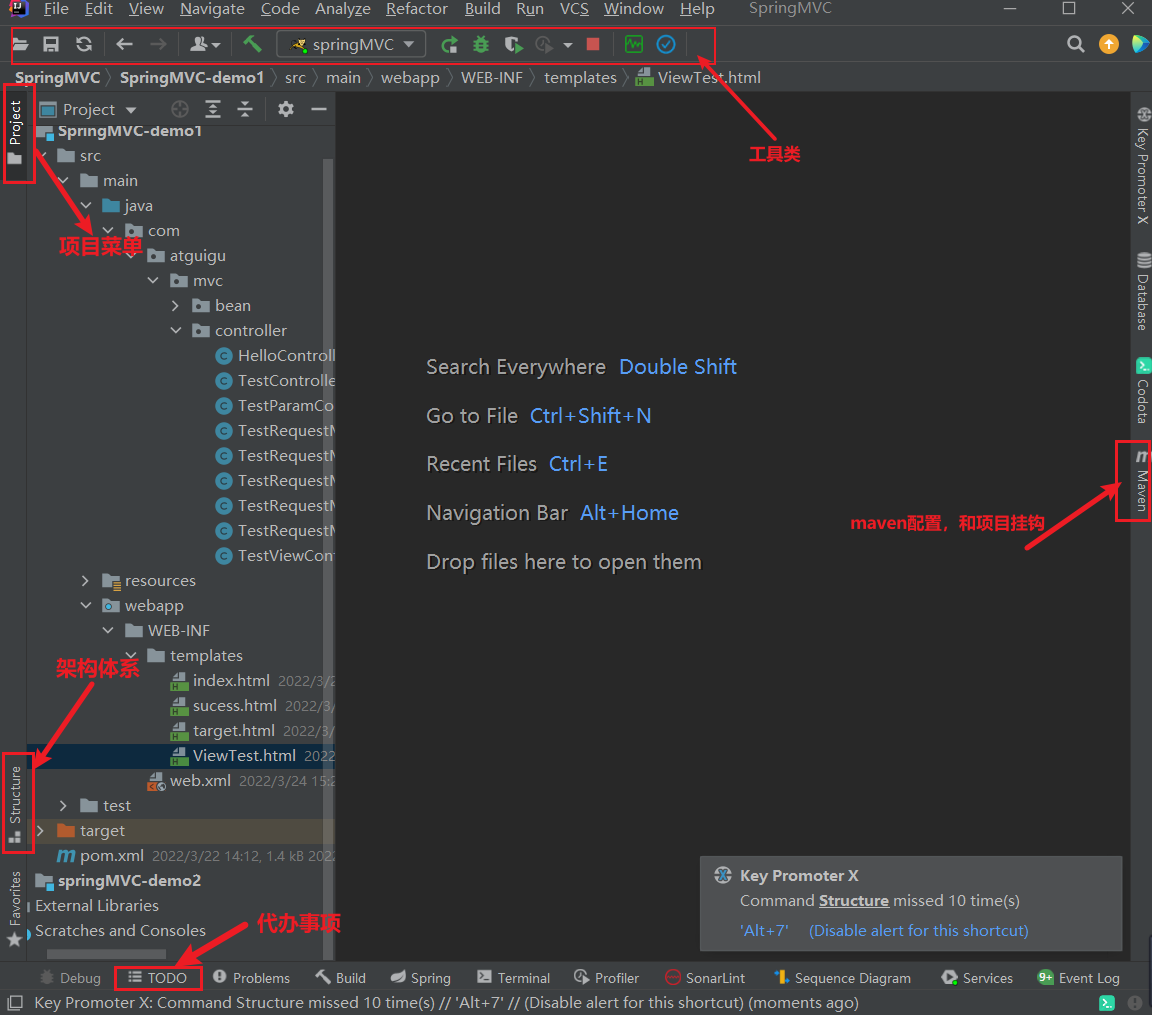Viewport: 1152px width, 1015px height.
Task: Open the Refactor menu
Action: pos(417,9)
